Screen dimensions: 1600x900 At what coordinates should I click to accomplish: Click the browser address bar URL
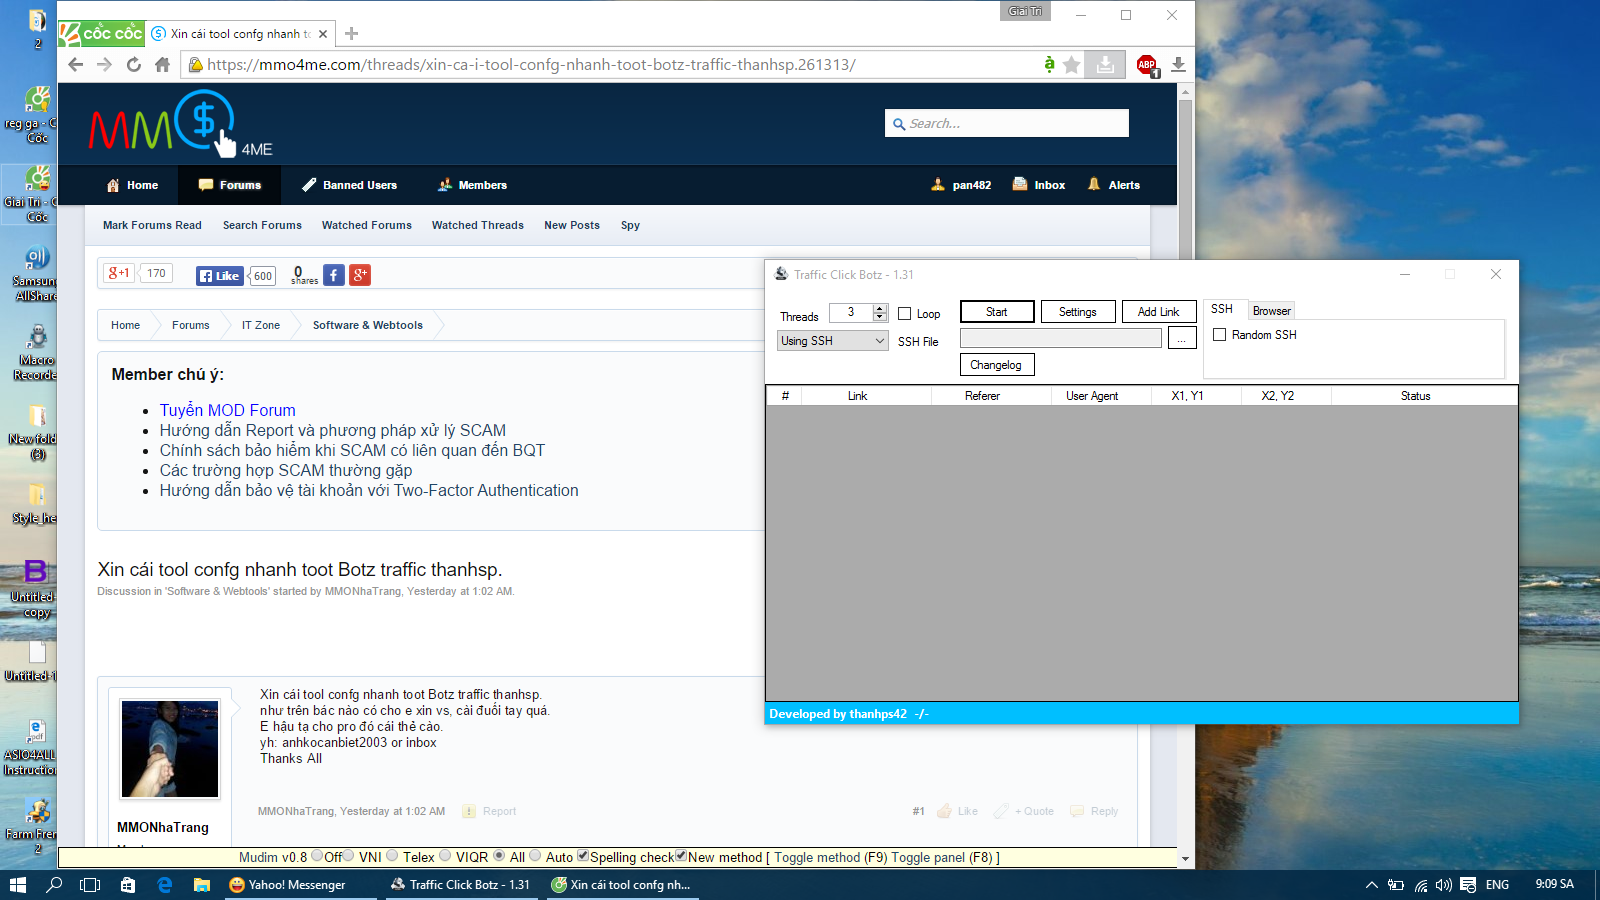point(531,65)
